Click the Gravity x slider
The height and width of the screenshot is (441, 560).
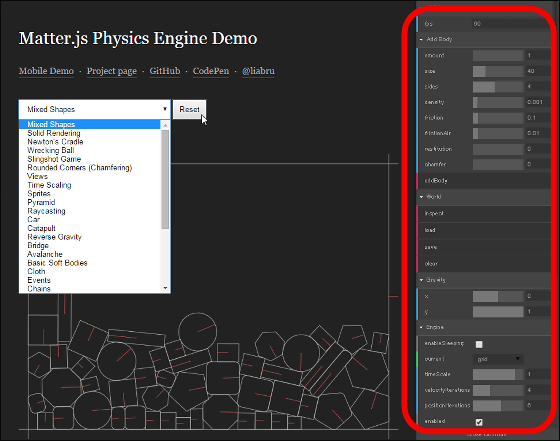(498, 296)
